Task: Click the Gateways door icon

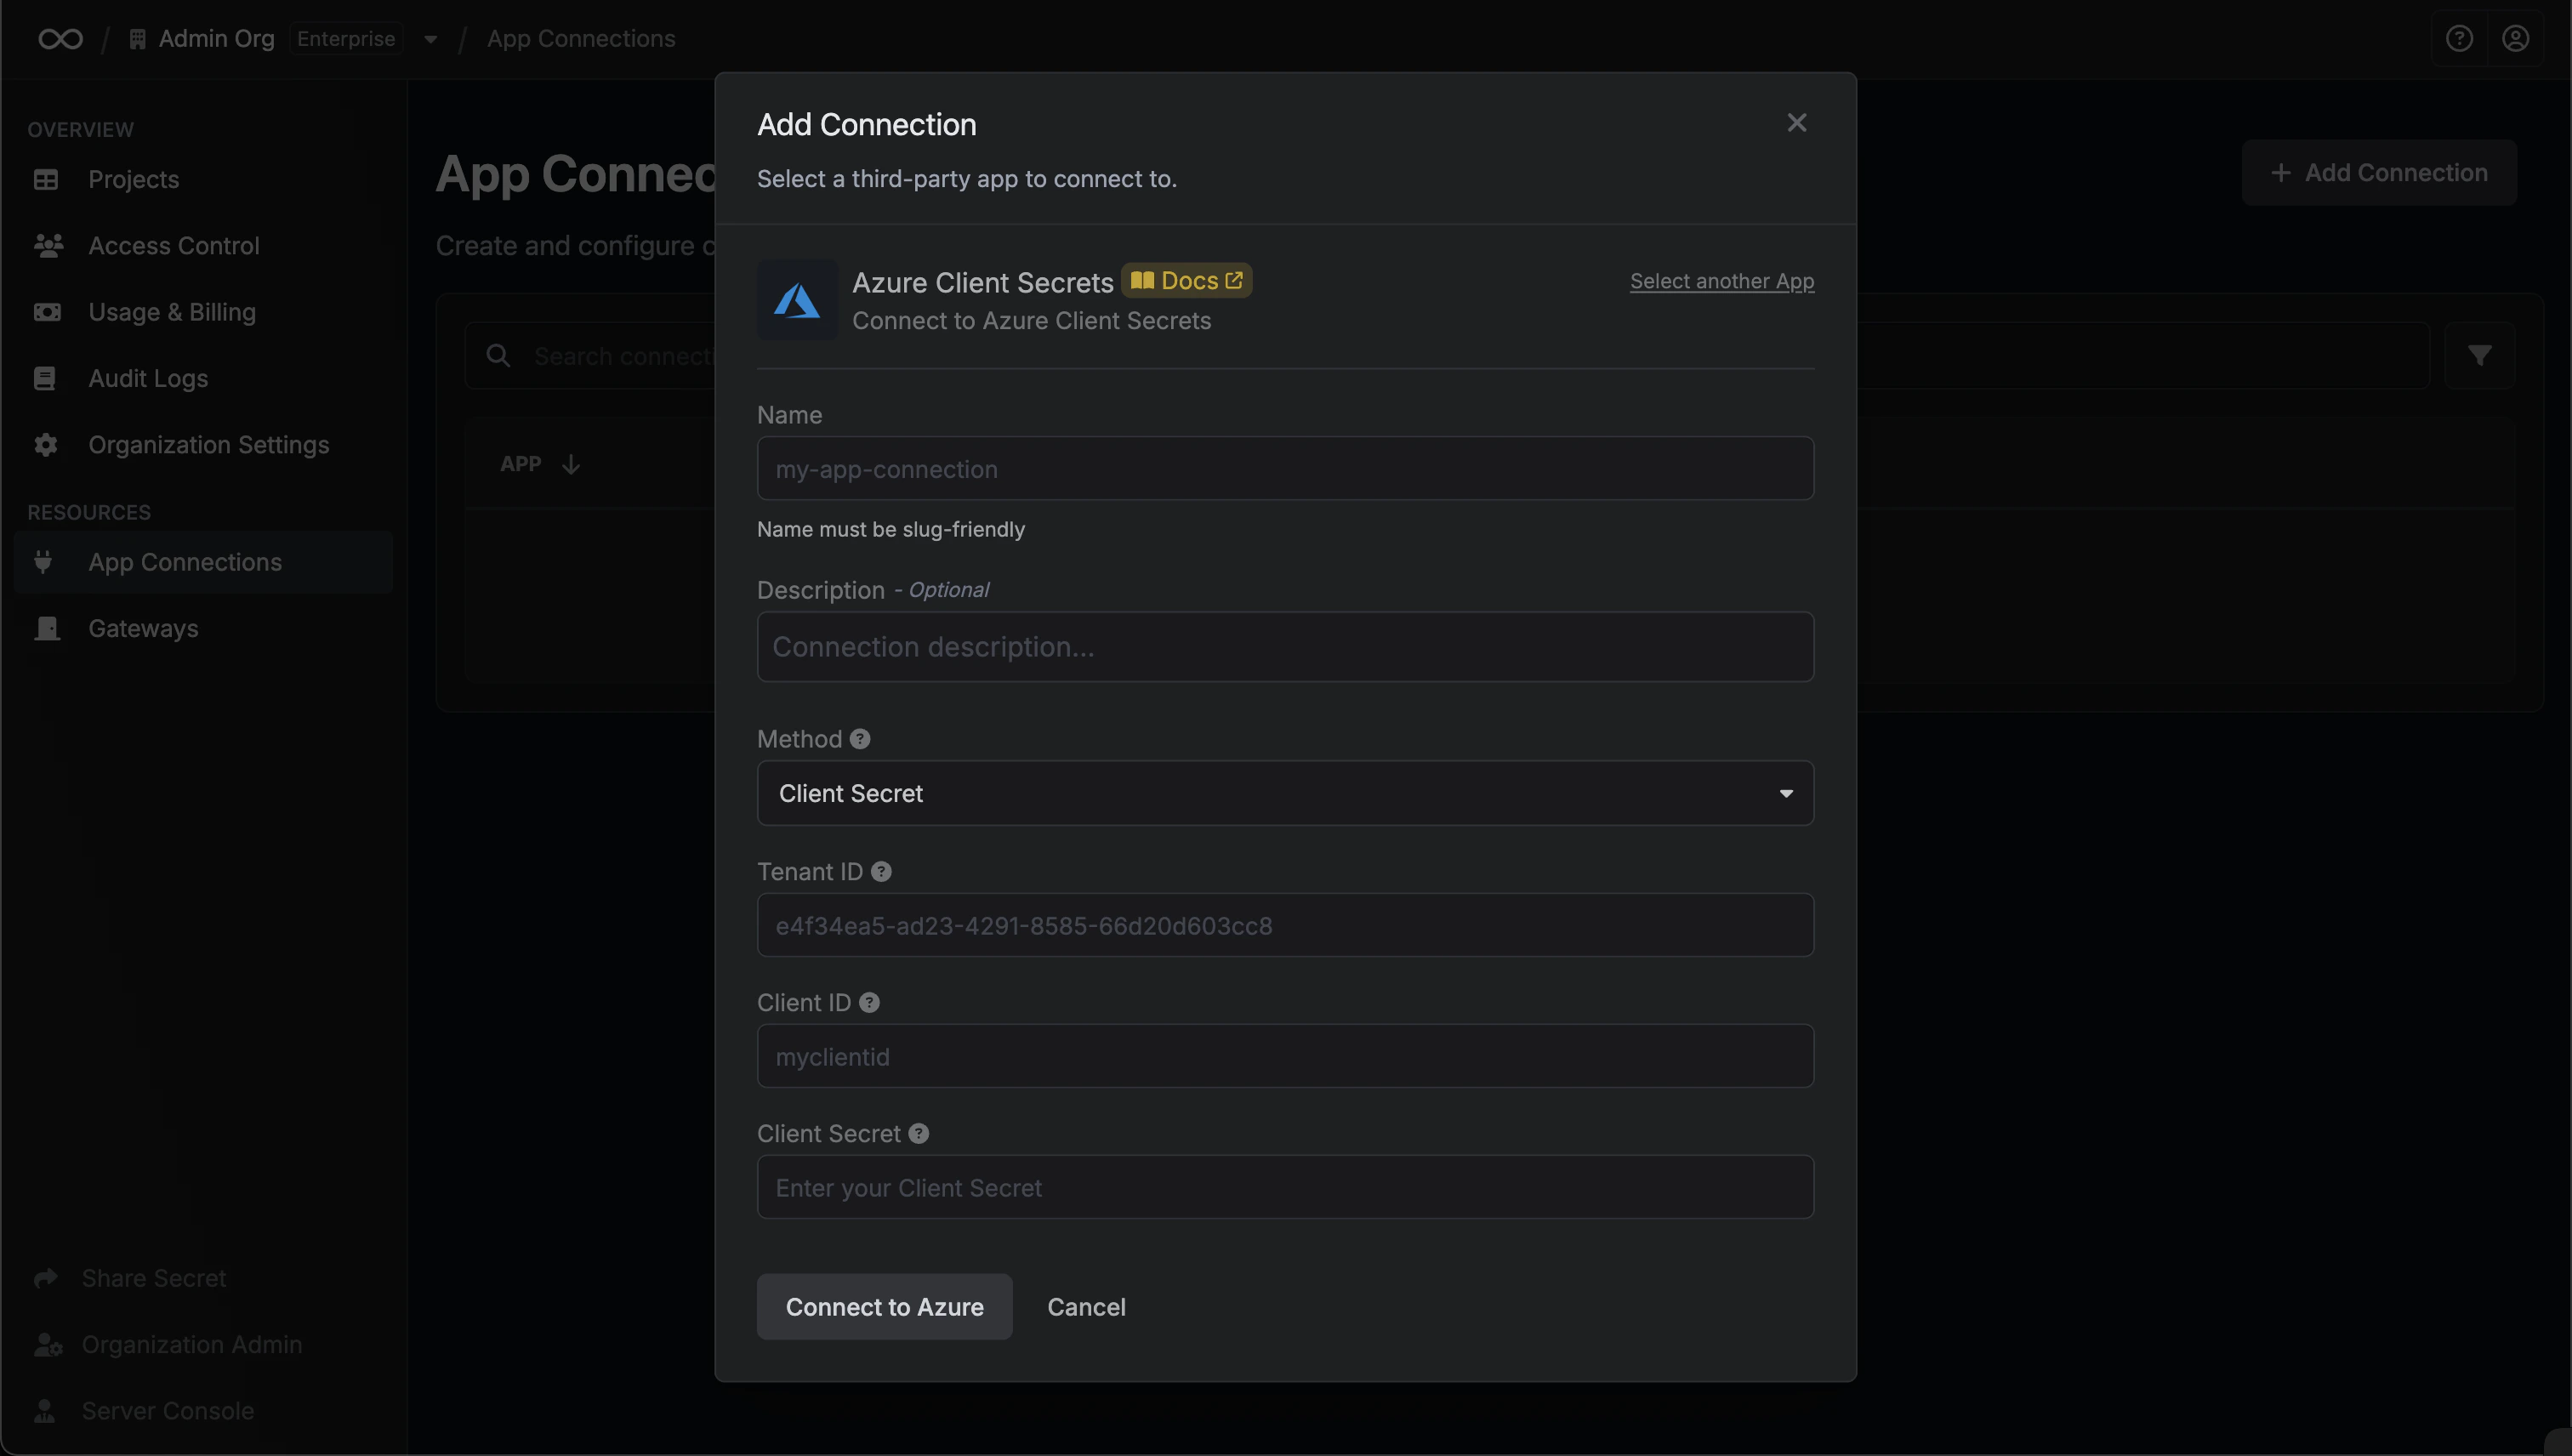Action: 47,629
